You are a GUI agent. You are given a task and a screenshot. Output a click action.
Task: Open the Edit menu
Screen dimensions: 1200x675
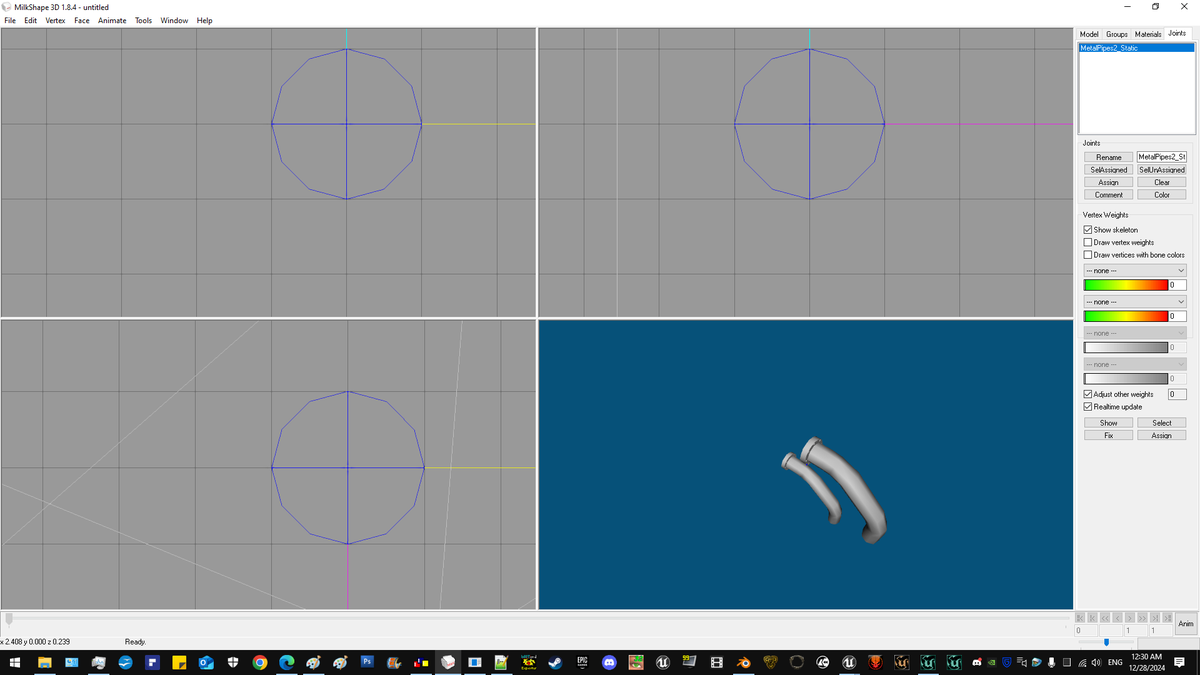[30, 20]
